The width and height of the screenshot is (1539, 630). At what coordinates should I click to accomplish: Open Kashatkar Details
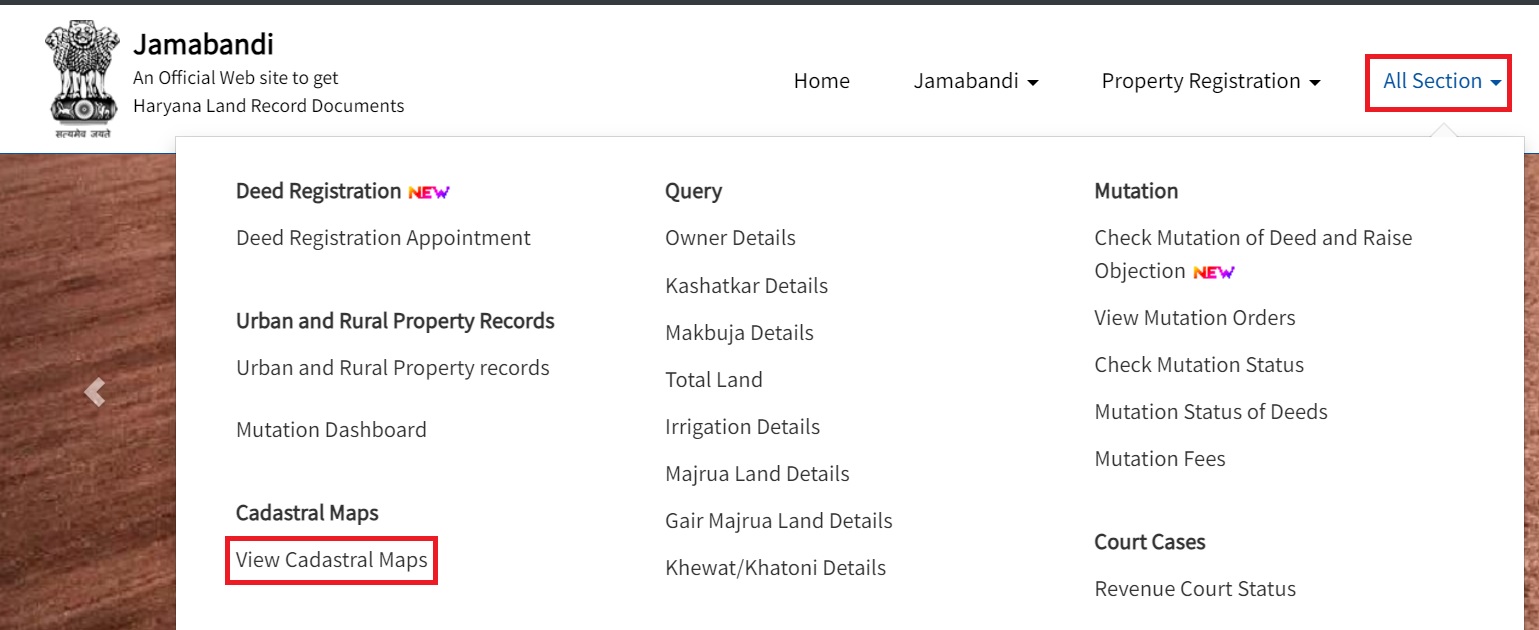[746, 285]
